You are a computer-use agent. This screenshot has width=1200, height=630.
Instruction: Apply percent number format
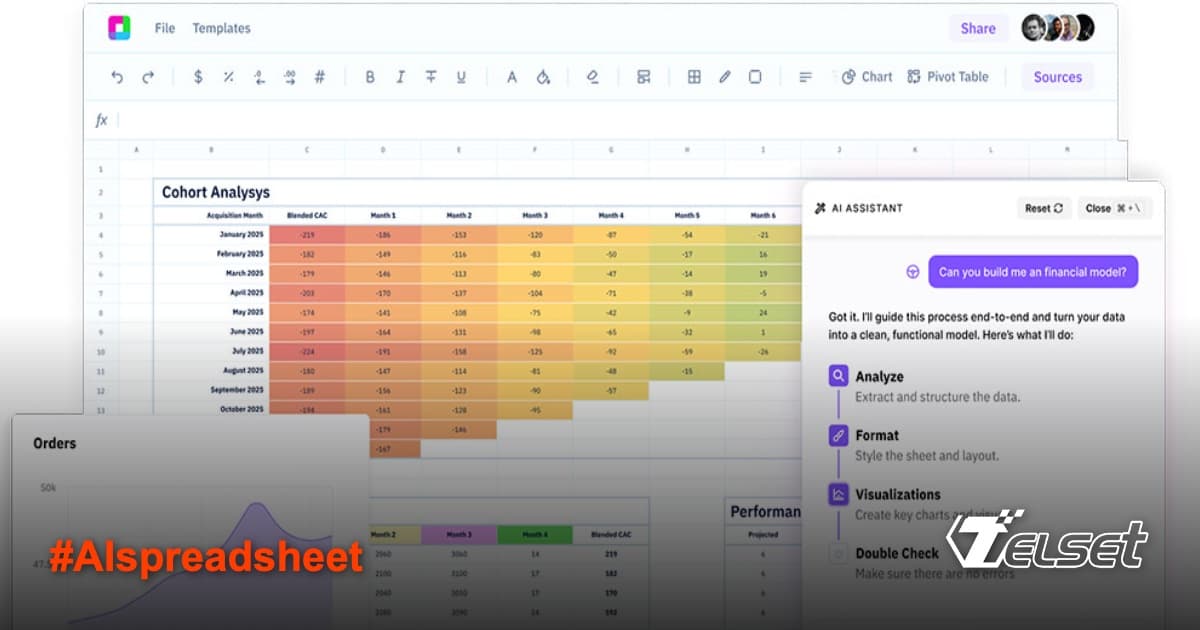pos(228,77)
